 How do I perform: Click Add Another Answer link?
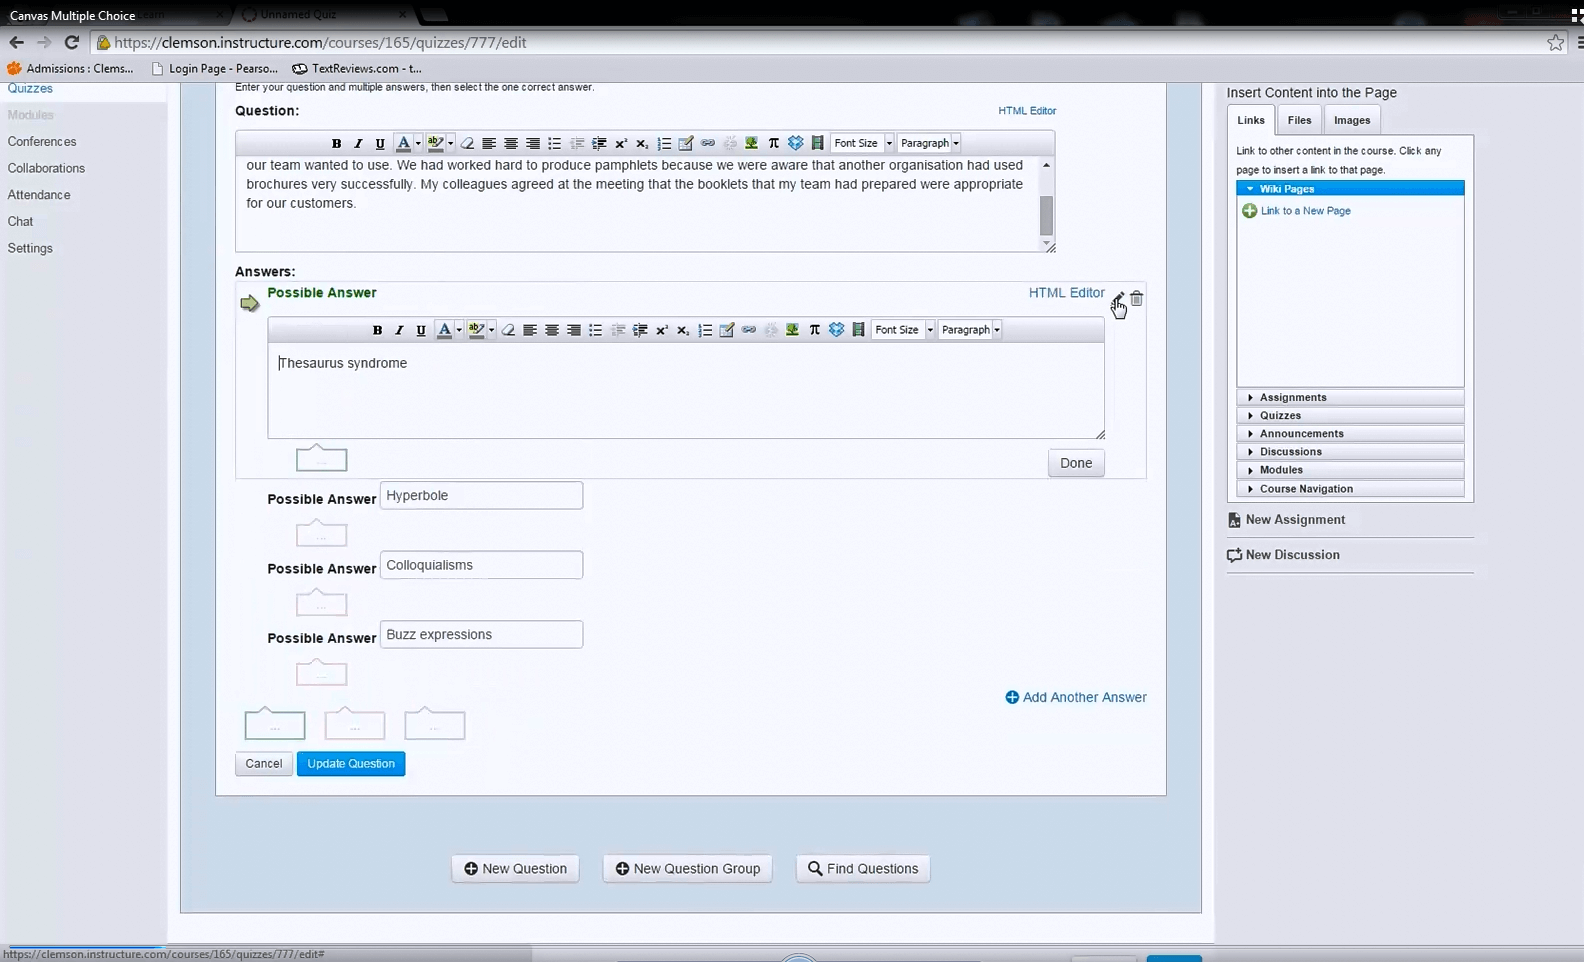tap(1076, 697)
